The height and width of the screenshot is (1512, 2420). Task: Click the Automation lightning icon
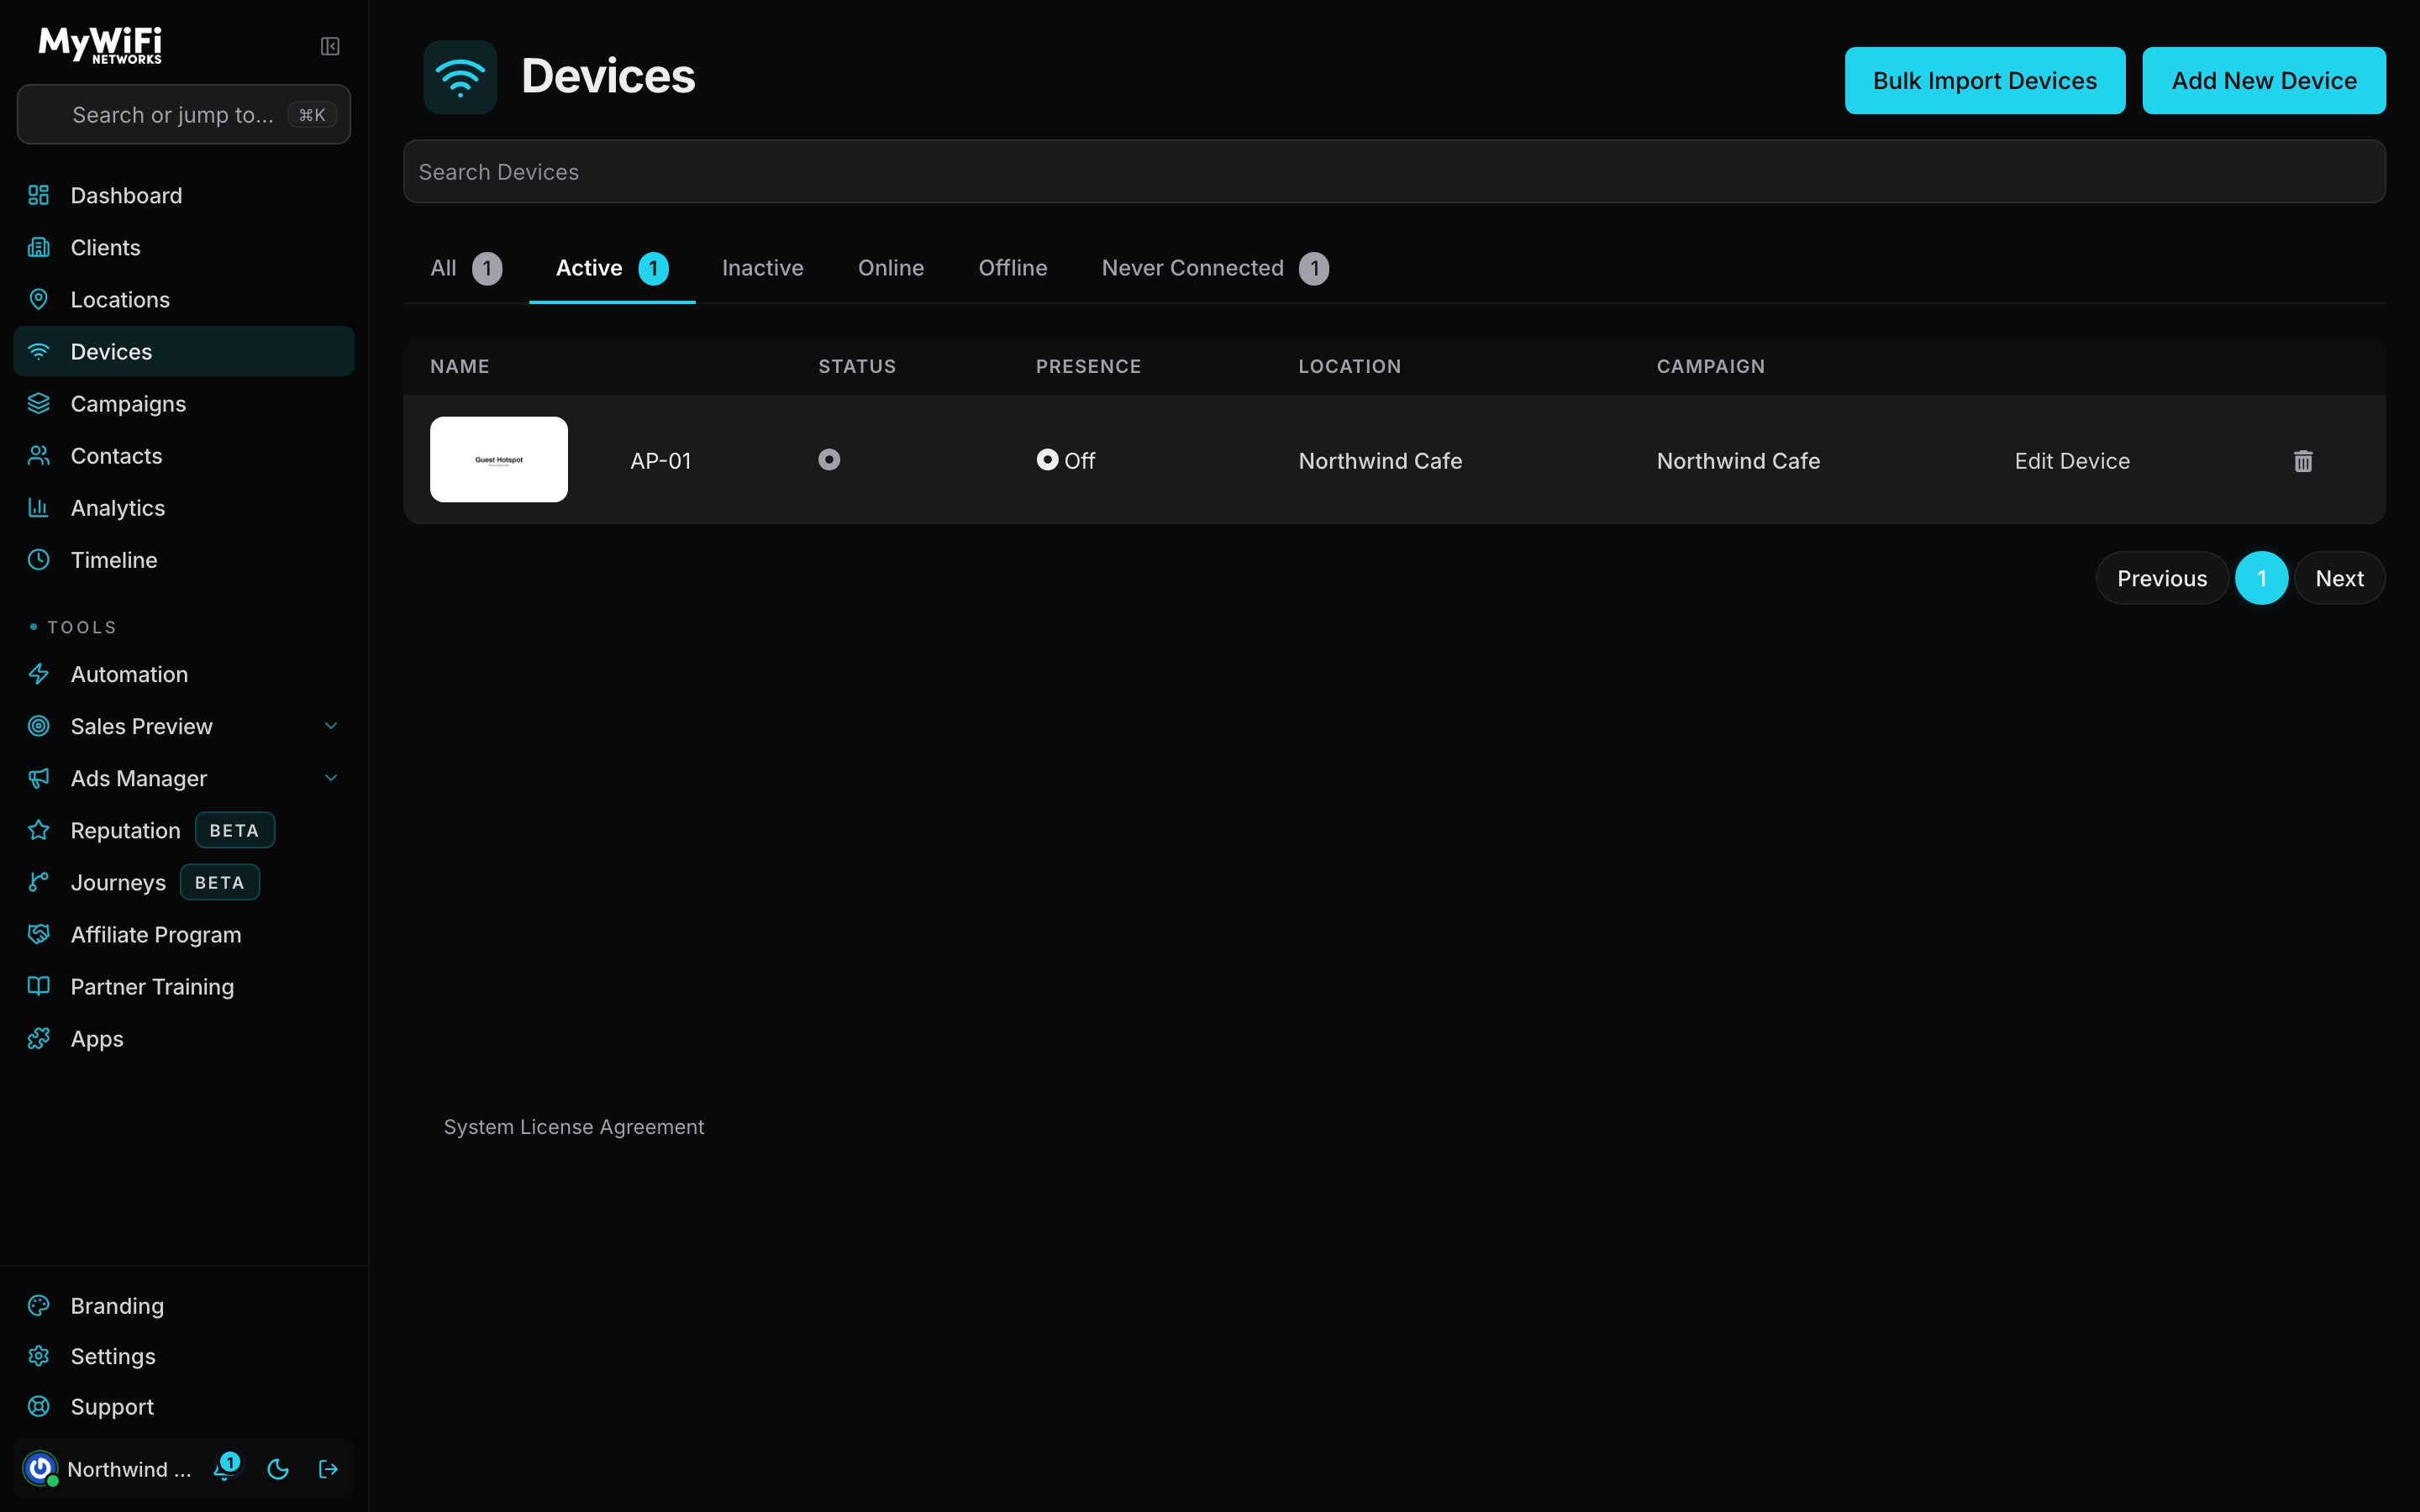[x=38, y=674]
